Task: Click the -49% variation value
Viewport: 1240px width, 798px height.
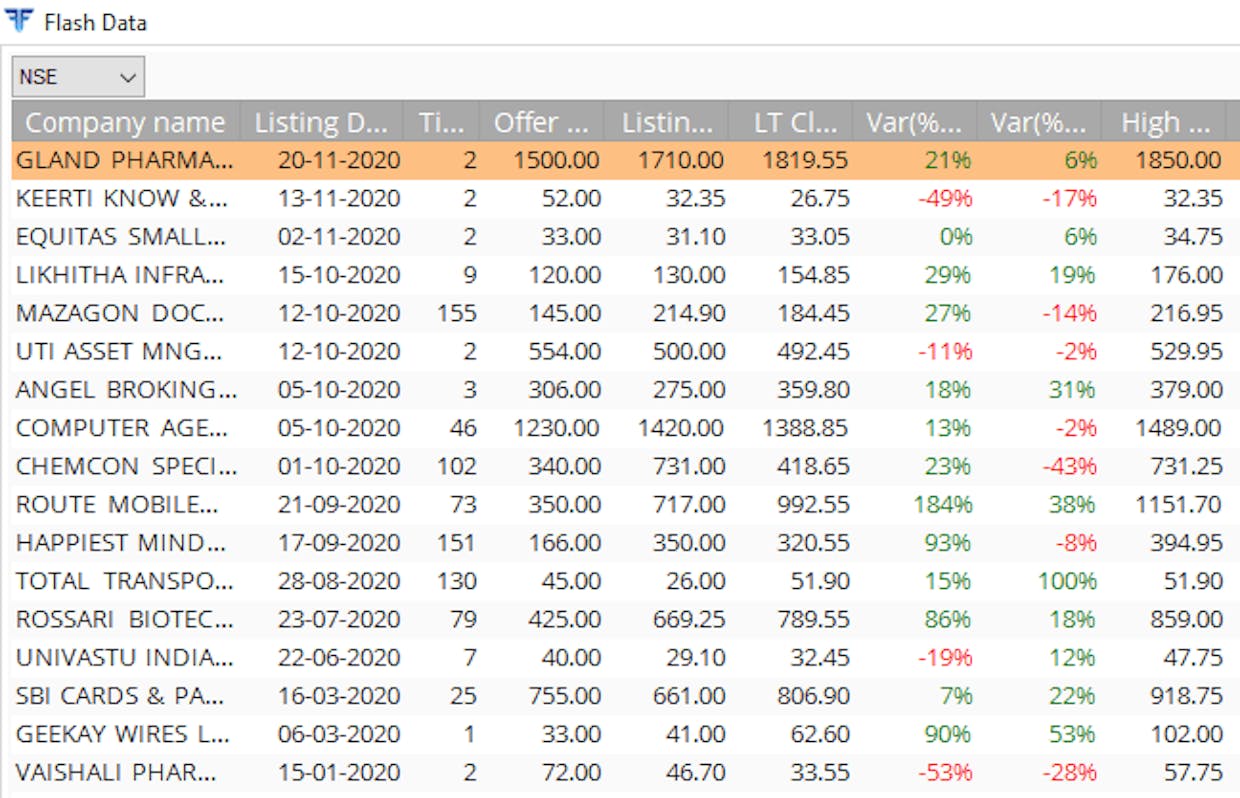Action: [945, 198]
